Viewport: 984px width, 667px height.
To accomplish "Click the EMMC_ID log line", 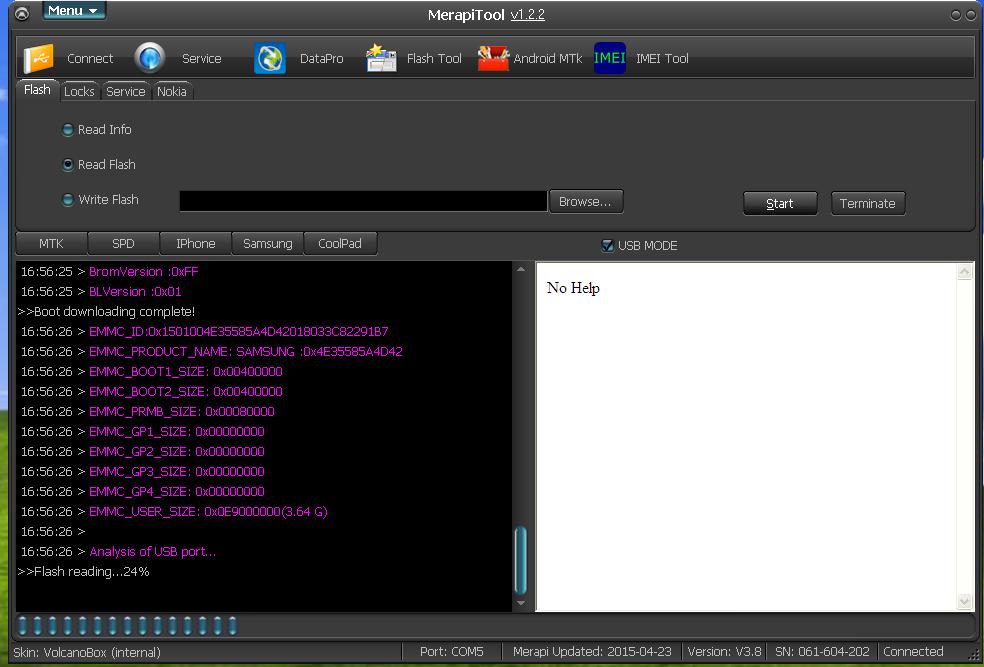I will (x=205, y=331).
